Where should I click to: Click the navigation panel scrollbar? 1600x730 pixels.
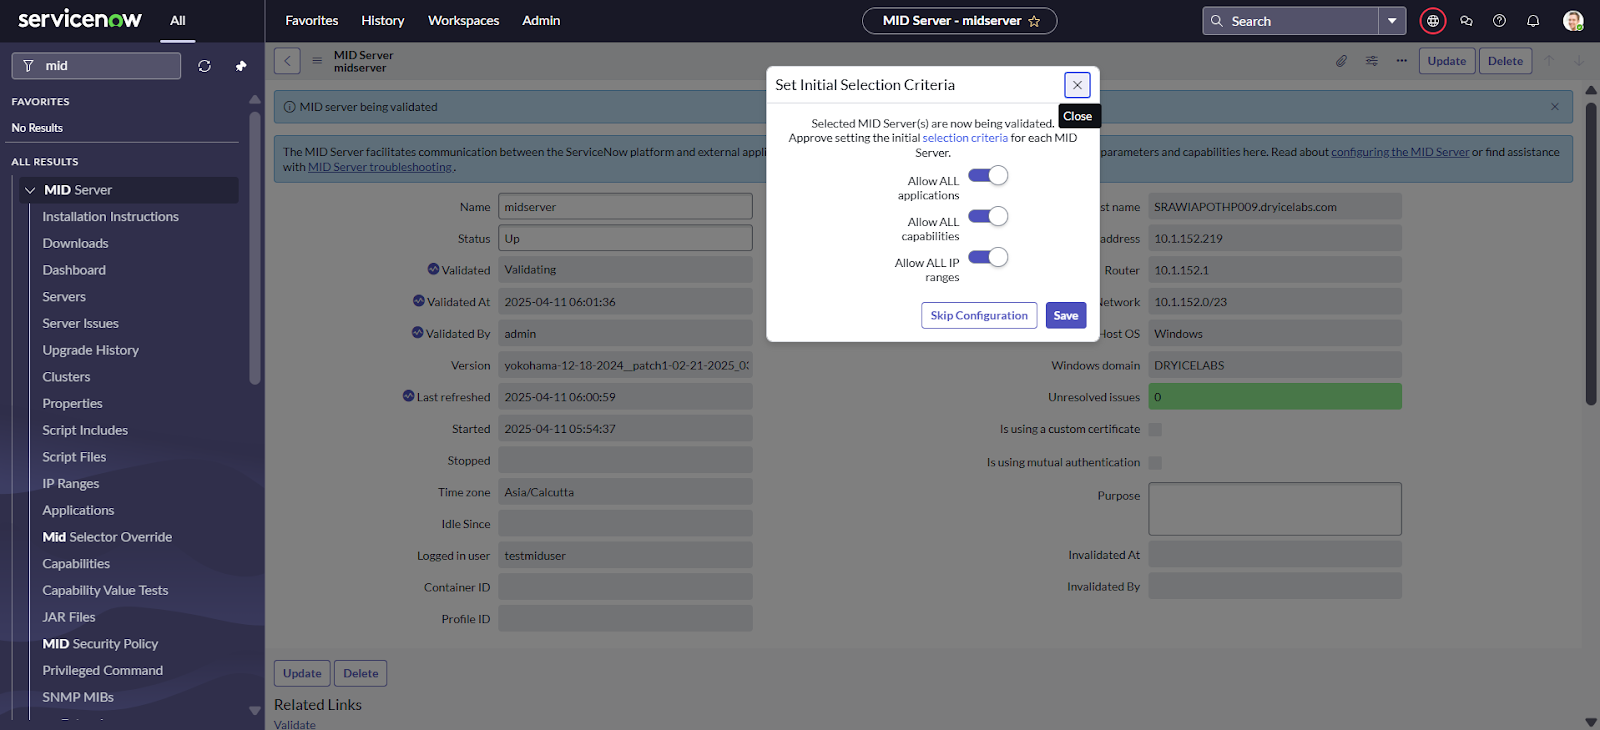[x=255, y=248]
